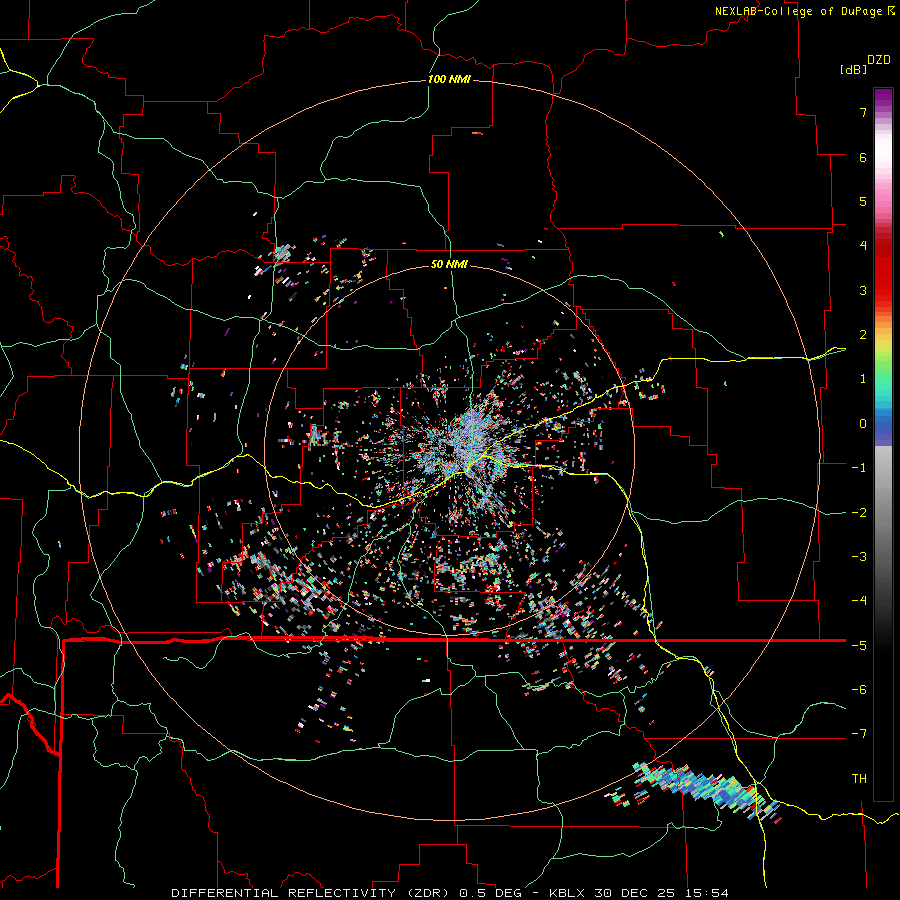Click the -1 value on the dB scale
This screenshot has height=900, width=900.
(x=859, y=468)
